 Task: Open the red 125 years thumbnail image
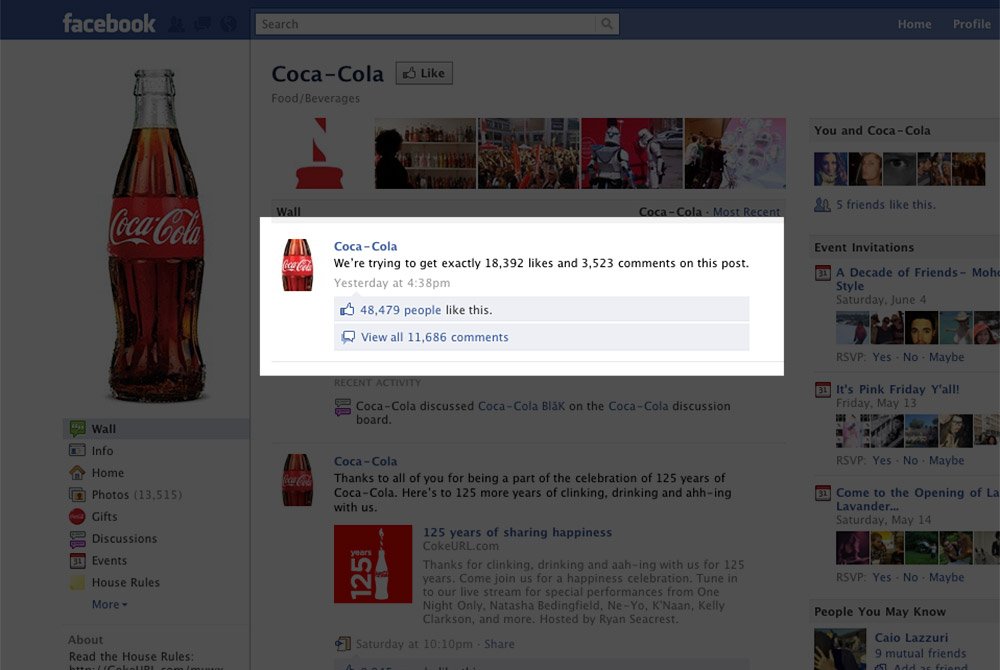coord(373,564)
